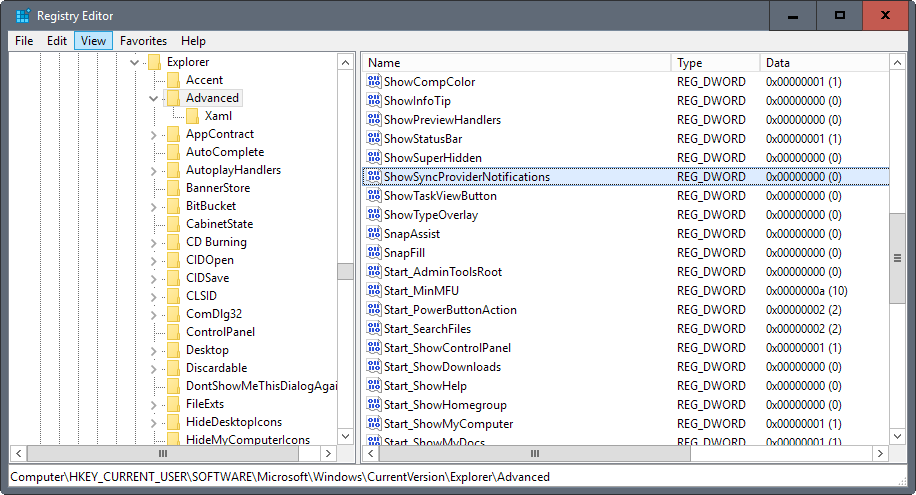This screenshot has width=916, height=495.
Task: Collapse the Advanced key in tree
Action: coord(153,98)
